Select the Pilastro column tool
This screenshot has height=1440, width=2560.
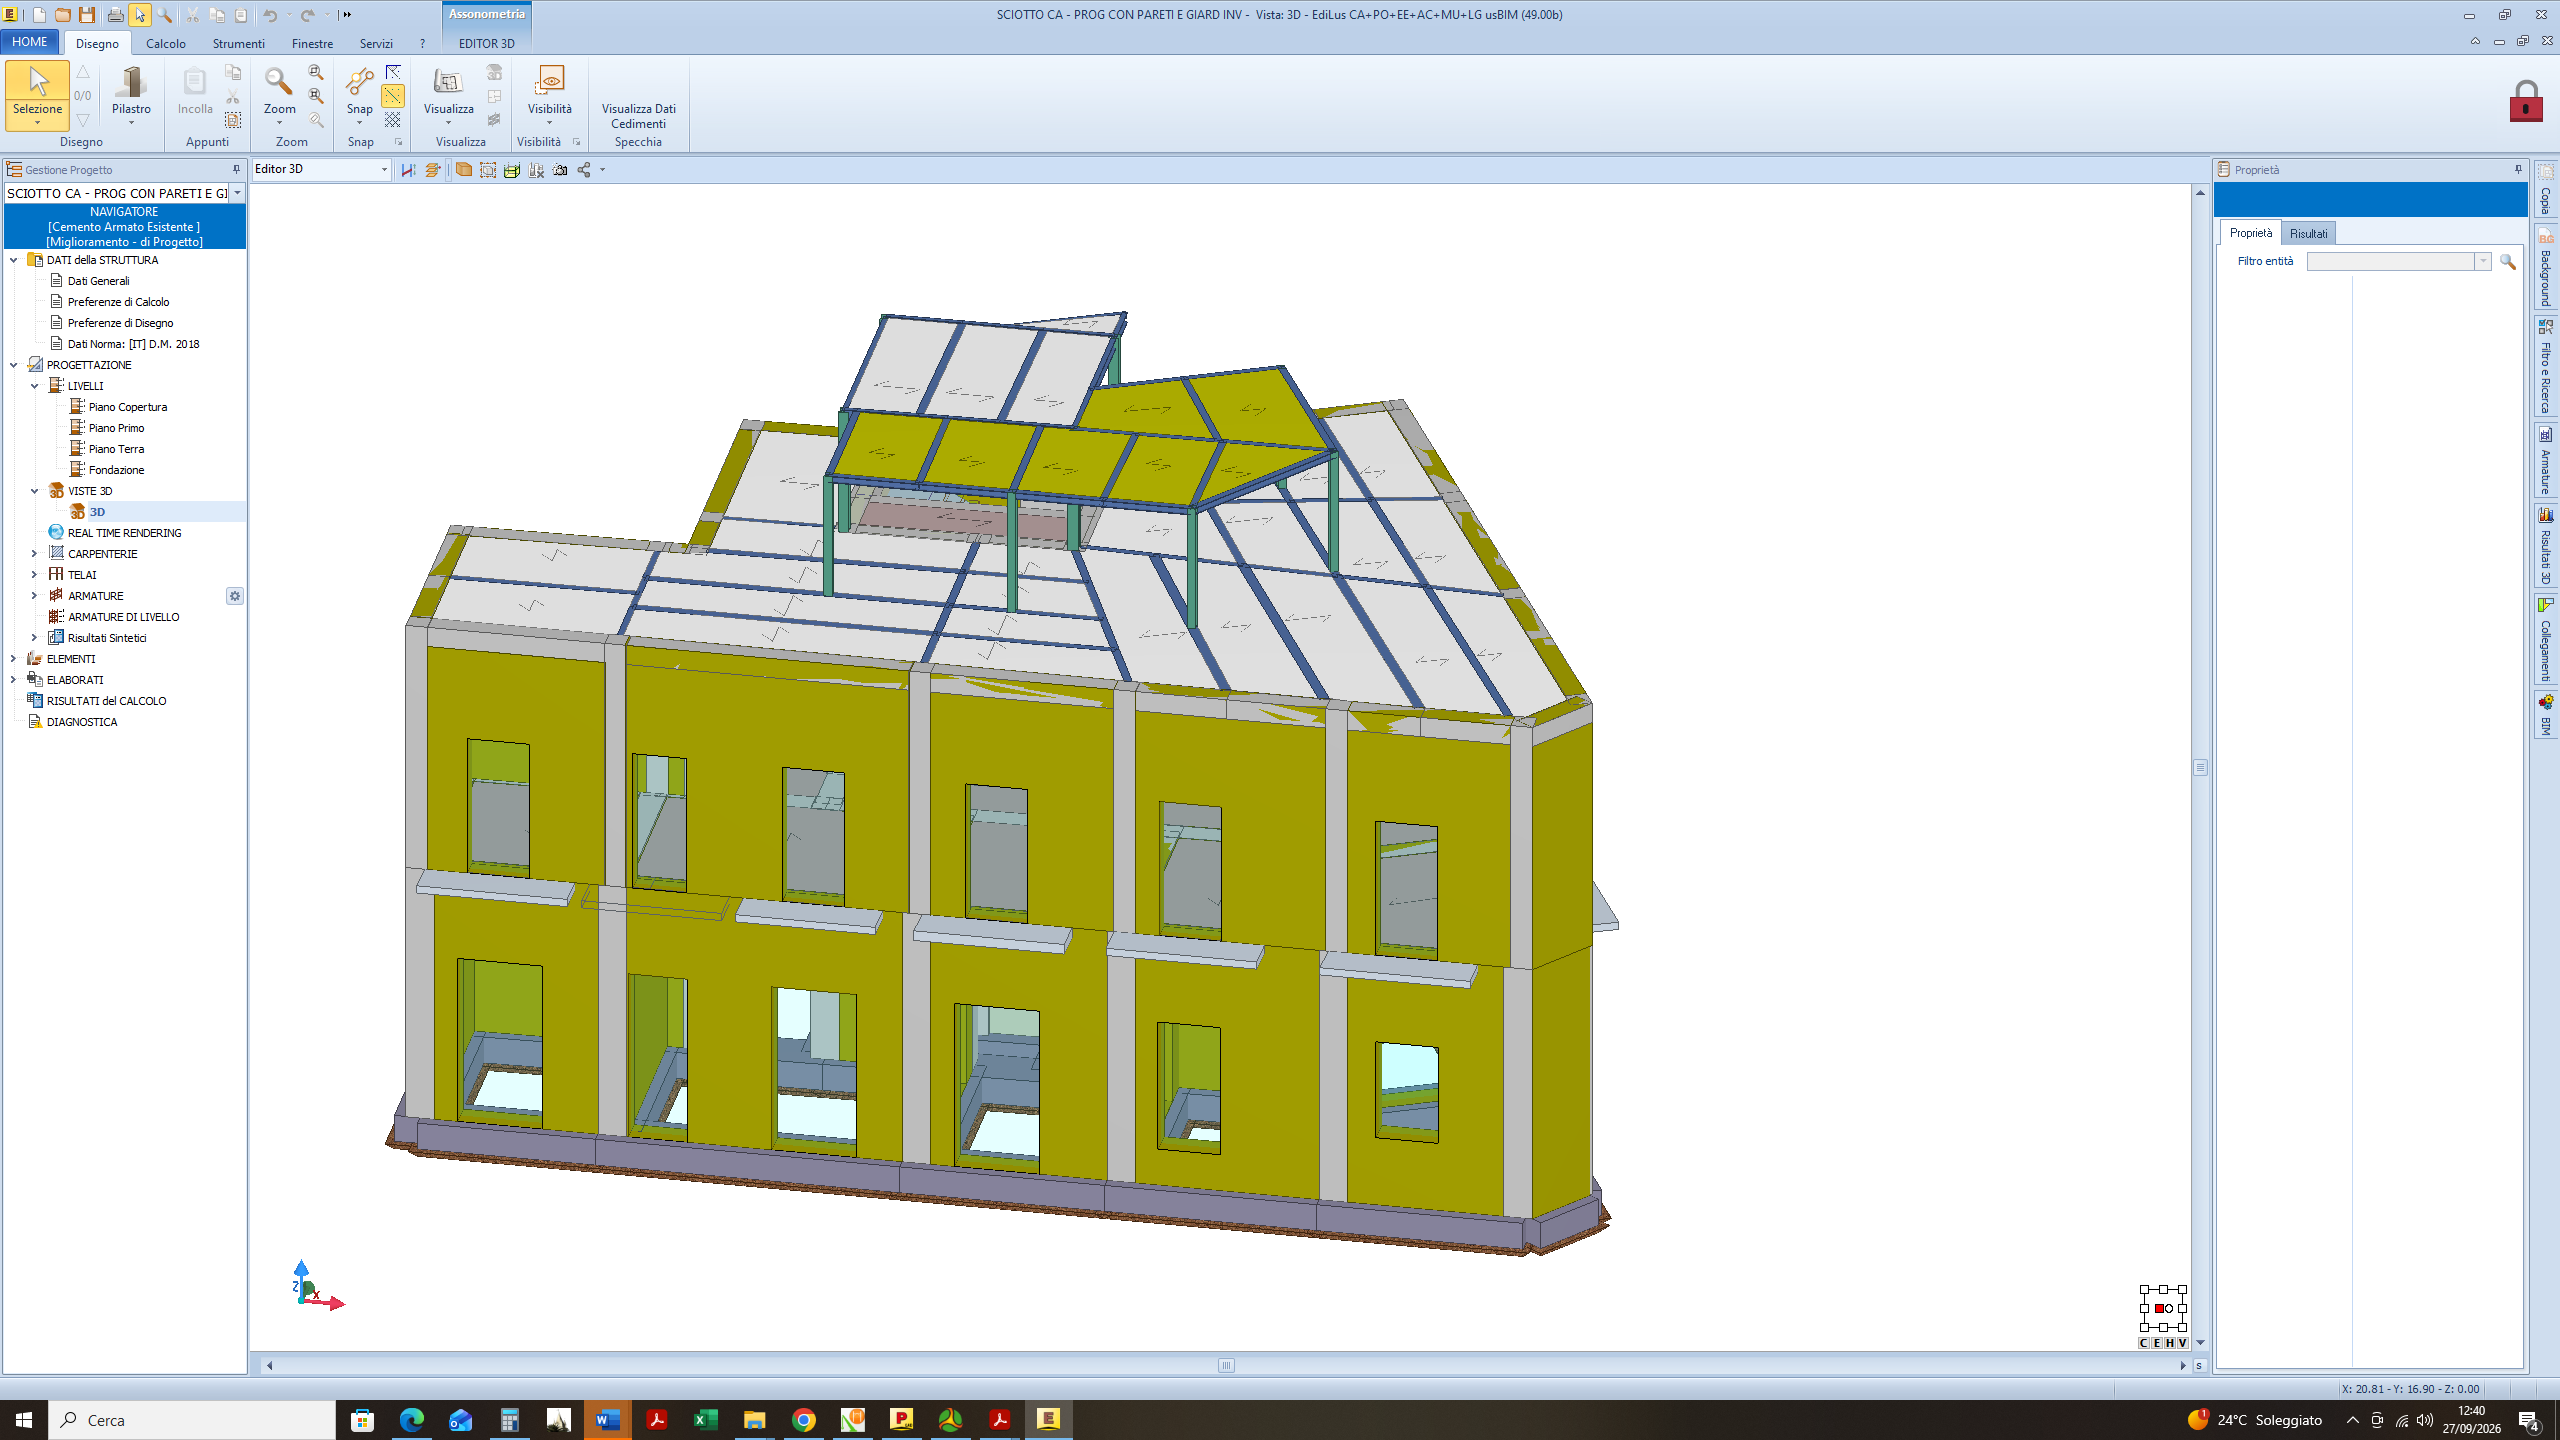(x=131, y=94)
